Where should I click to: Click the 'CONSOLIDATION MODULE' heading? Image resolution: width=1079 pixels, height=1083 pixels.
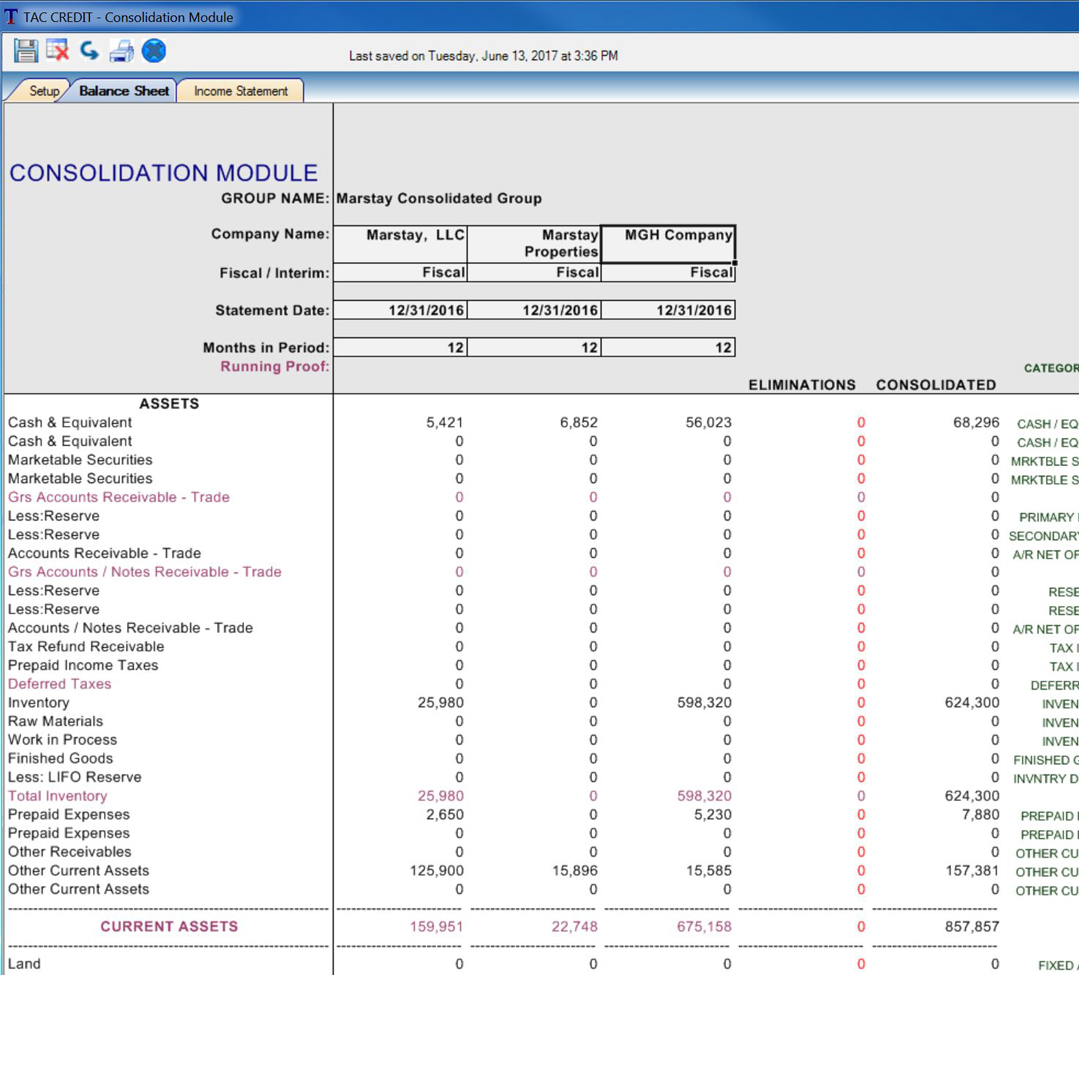click(x=163, y=173)
